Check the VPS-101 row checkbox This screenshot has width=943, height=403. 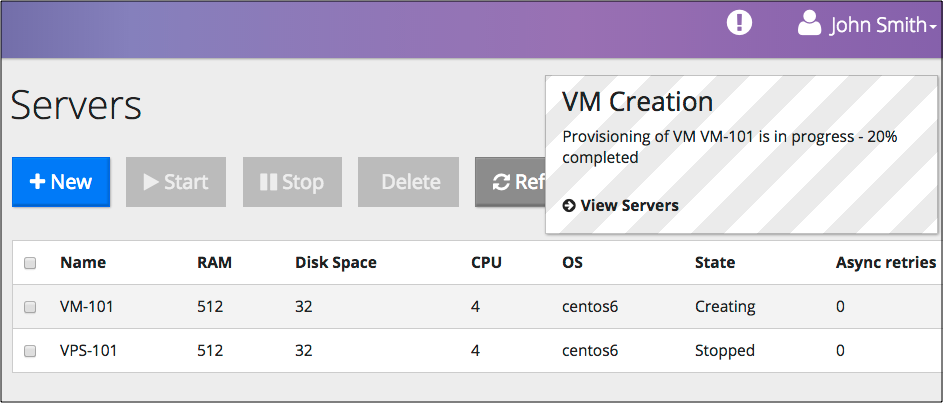(x=30, y=351)
